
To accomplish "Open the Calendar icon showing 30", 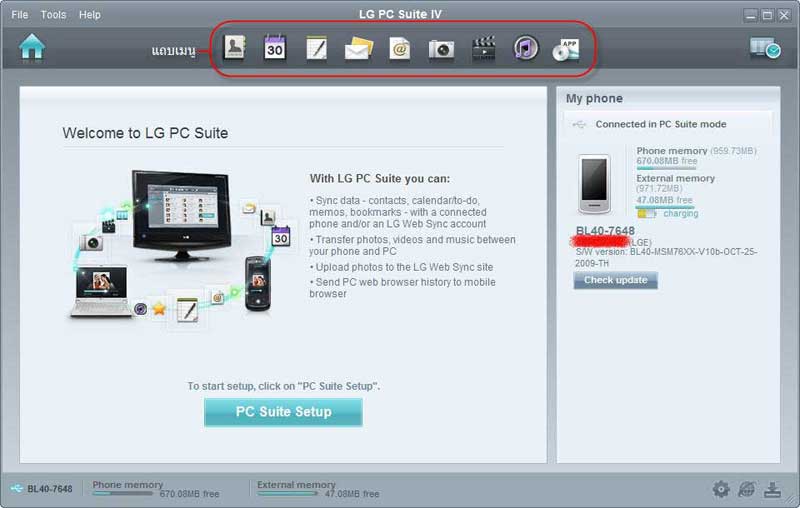I will (275, 48).
